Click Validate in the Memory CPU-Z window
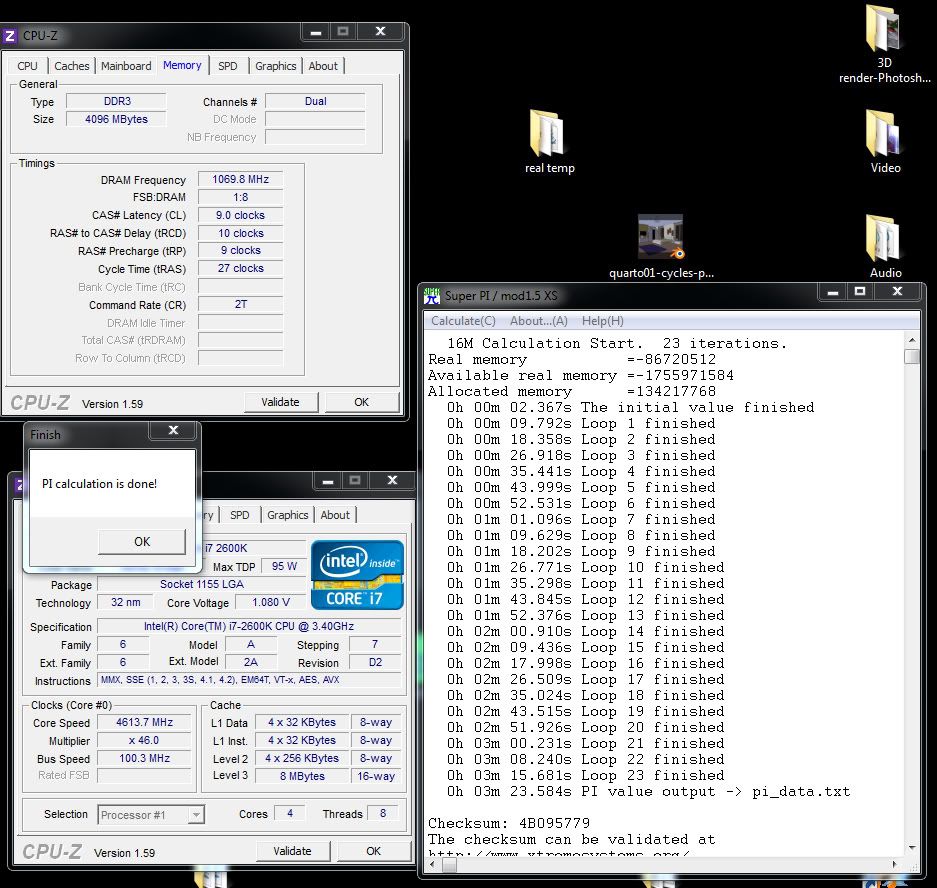Image resolution: width=937 pixels, height=888 pixels. click(280, 402)
